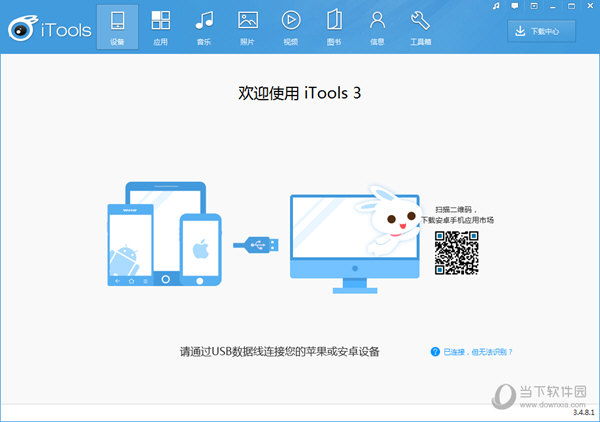The width and height of the screenshot is (600, 422).
Task: Click the 欢迎使用 iTools 3 heading
Action: pos(300,93)
